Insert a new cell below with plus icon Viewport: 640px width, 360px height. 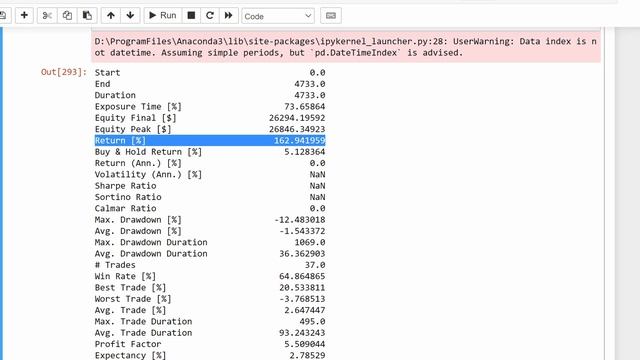pos(24,16)
